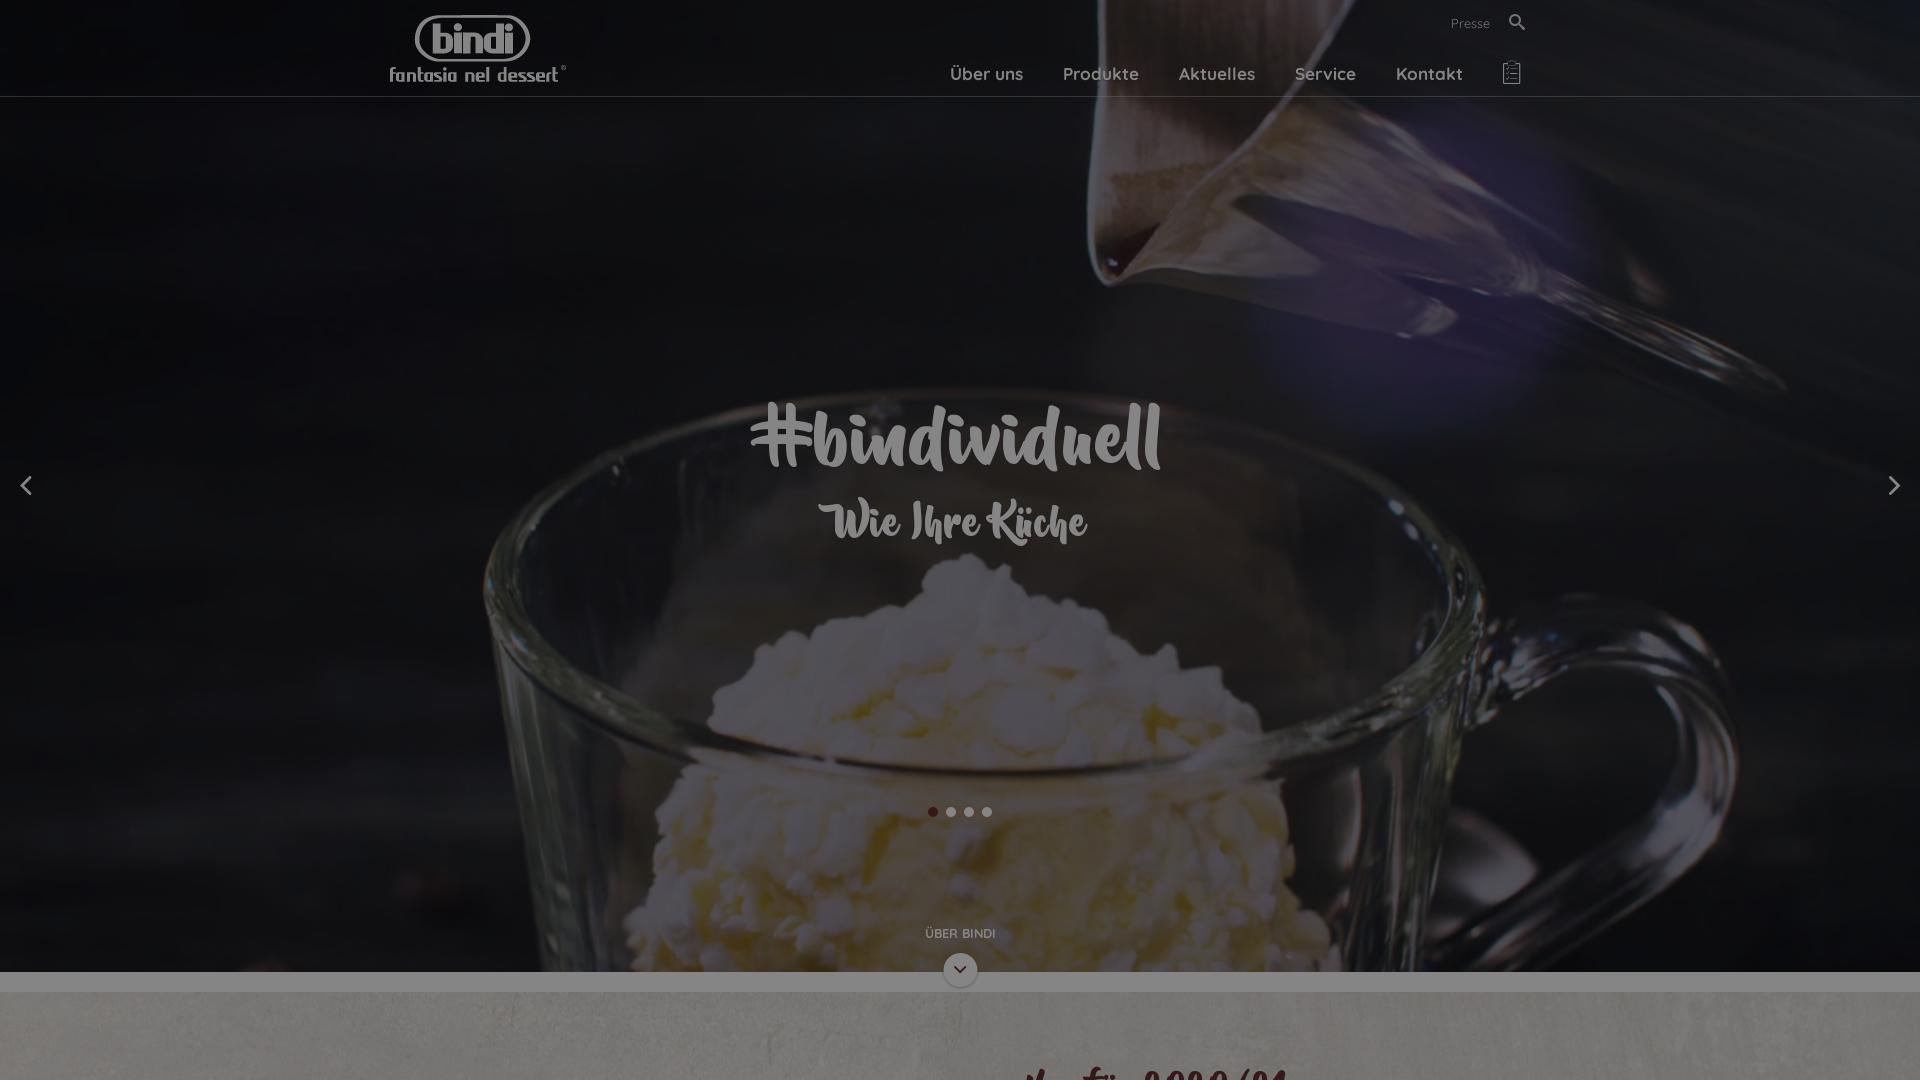This screenshot has height=1080, width=1920.
Task: Click the Presse link in header
Action: (x=1470, y=22)
